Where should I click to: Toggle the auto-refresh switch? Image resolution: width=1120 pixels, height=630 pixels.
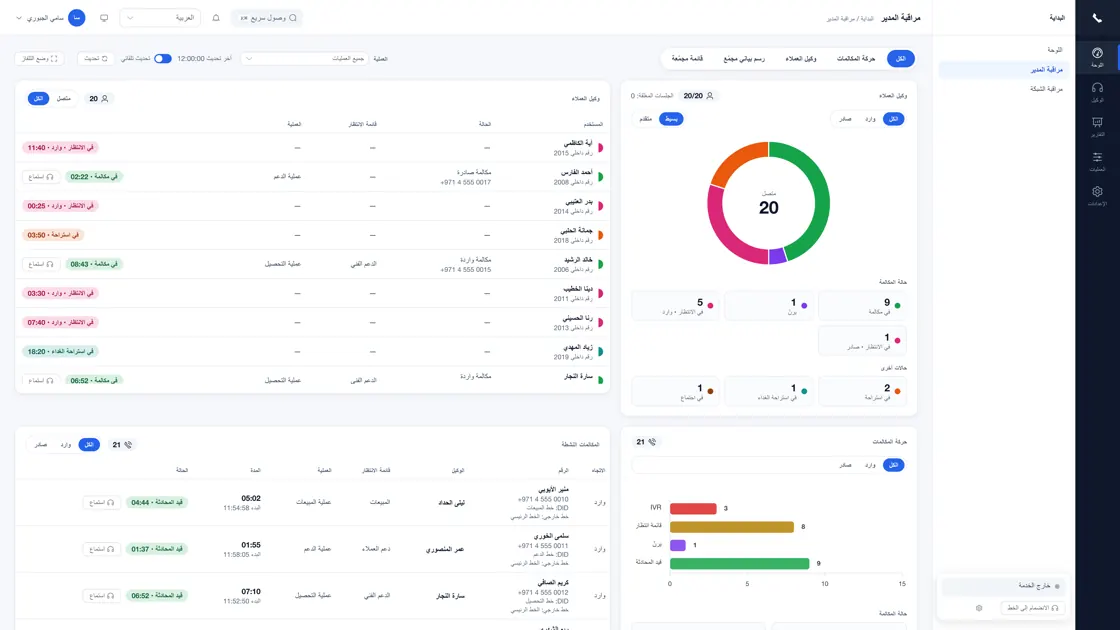(x=163, y=59)
